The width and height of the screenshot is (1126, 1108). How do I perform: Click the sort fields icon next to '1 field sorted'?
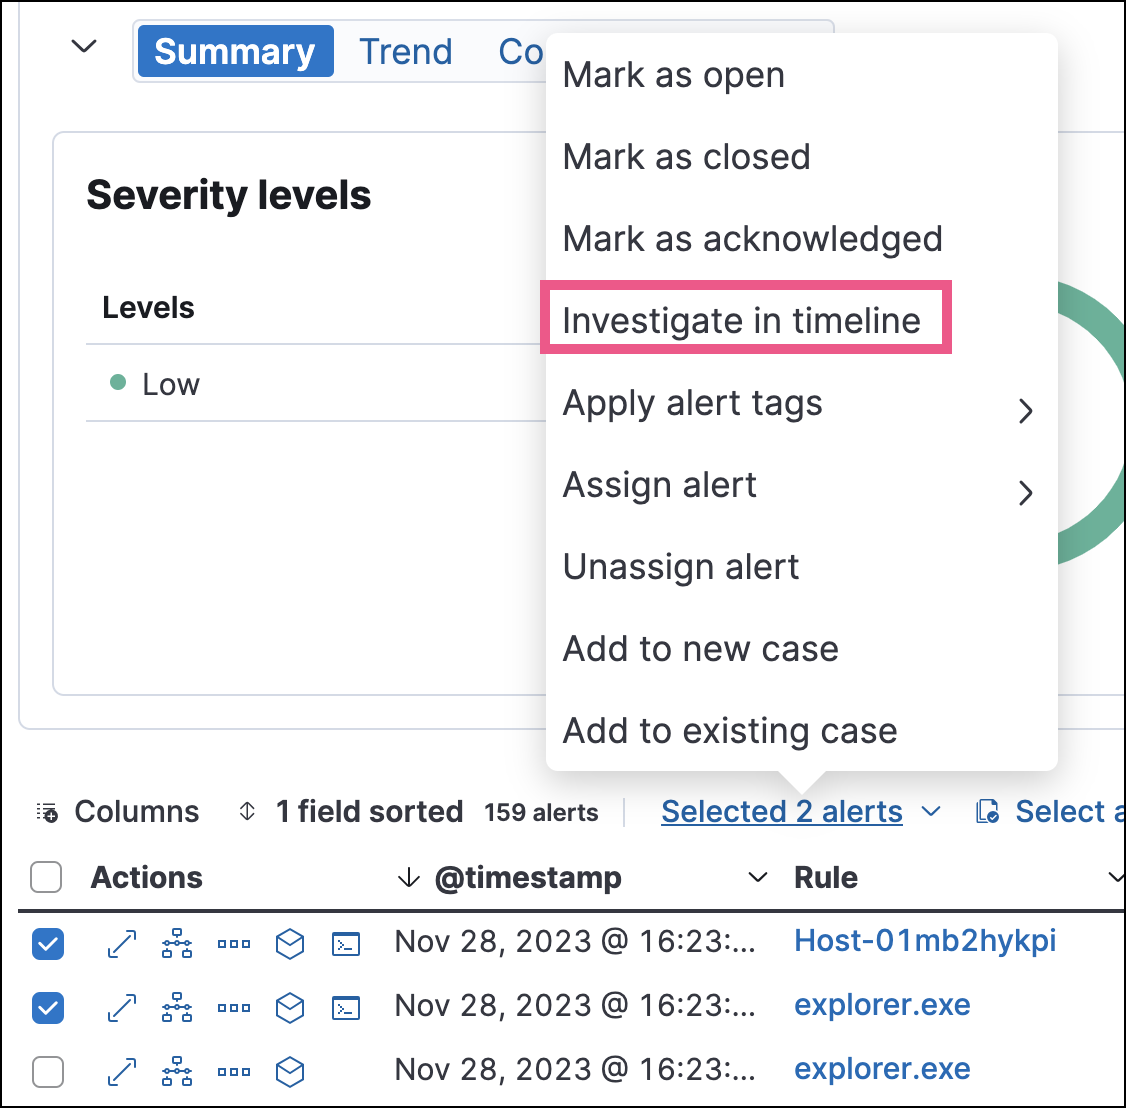[x=245, y=812]
